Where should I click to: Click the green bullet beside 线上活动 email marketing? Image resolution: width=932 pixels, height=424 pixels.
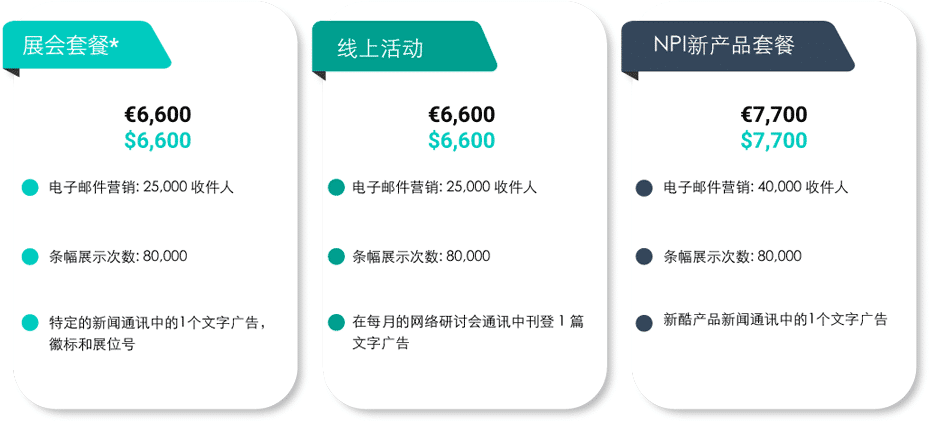336,188
